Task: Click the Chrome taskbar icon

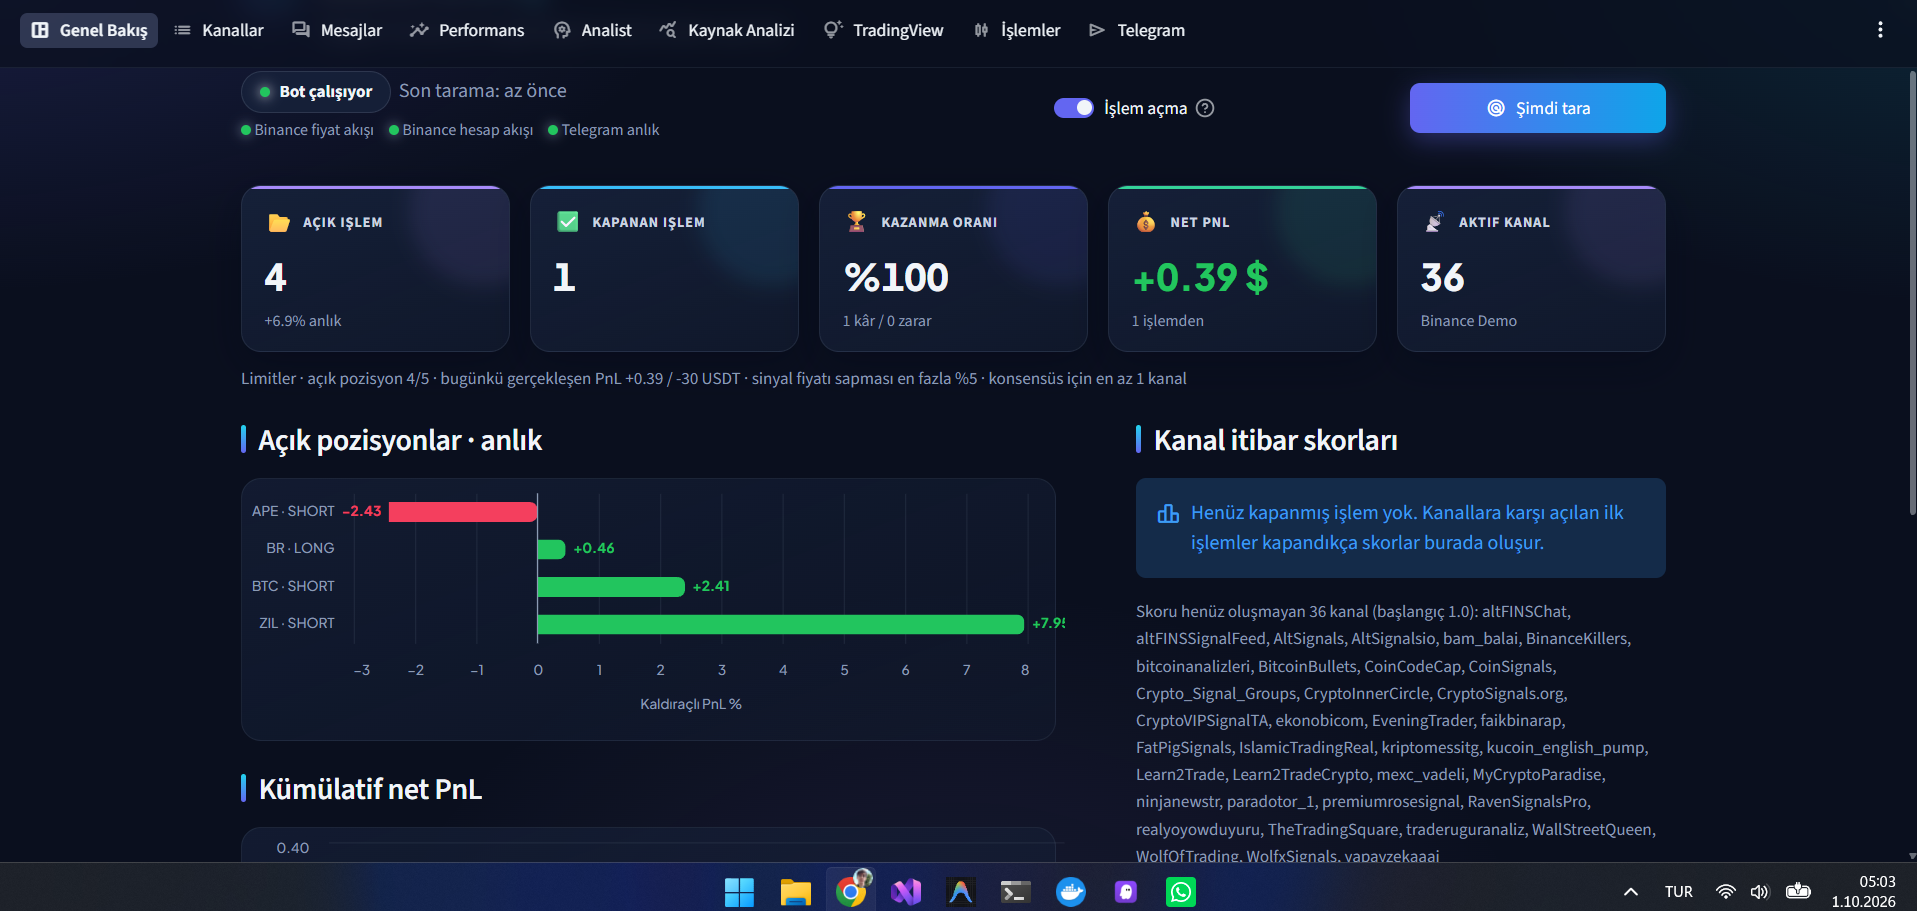Action: [x=851, y=891]
